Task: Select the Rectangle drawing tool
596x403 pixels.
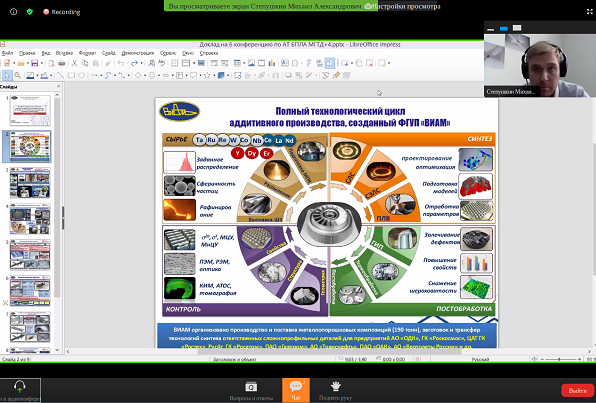Action: pyautogui.click(x=71, y=76)
